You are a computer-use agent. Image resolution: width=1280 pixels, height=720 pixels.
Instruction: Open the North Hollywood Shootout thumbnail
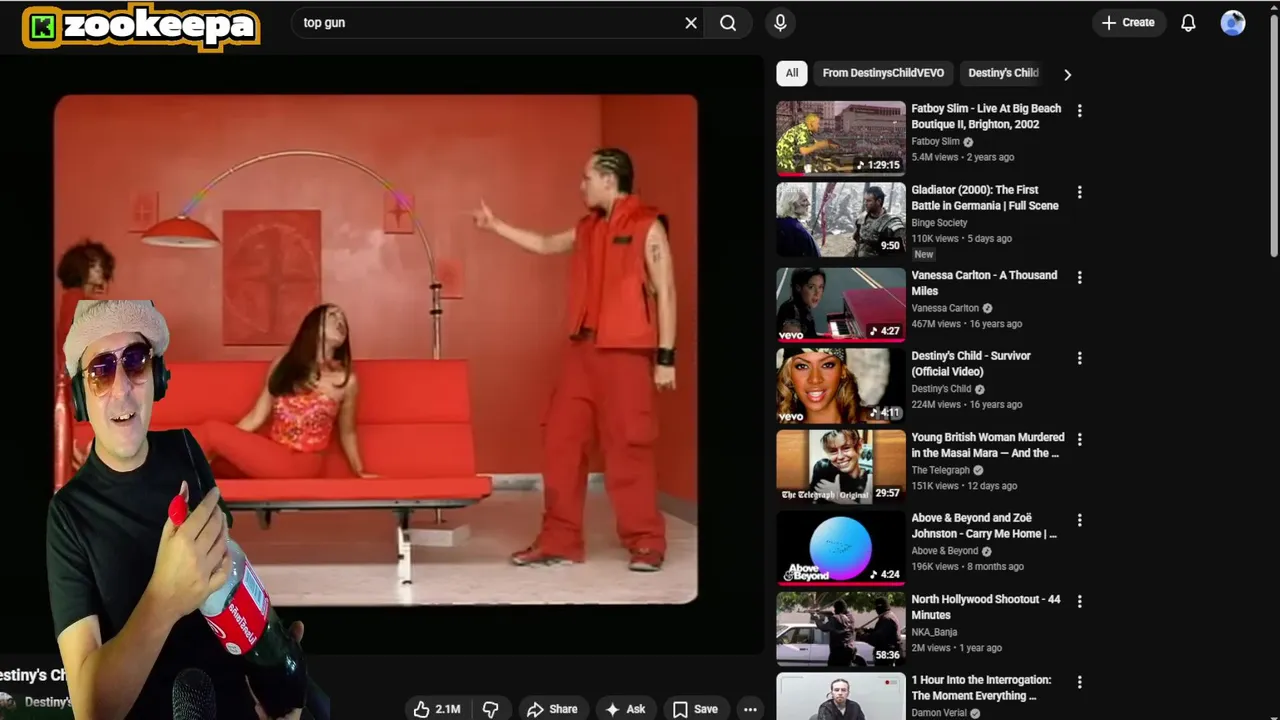[x=841, y=628]
